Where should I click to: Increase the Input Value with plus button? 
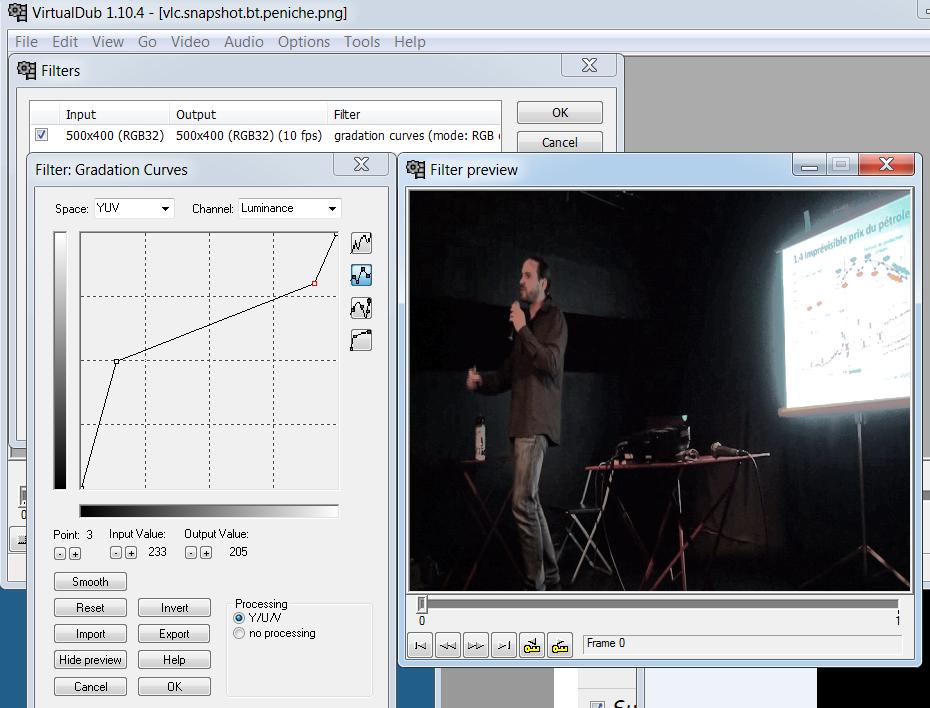coord(131,553)
